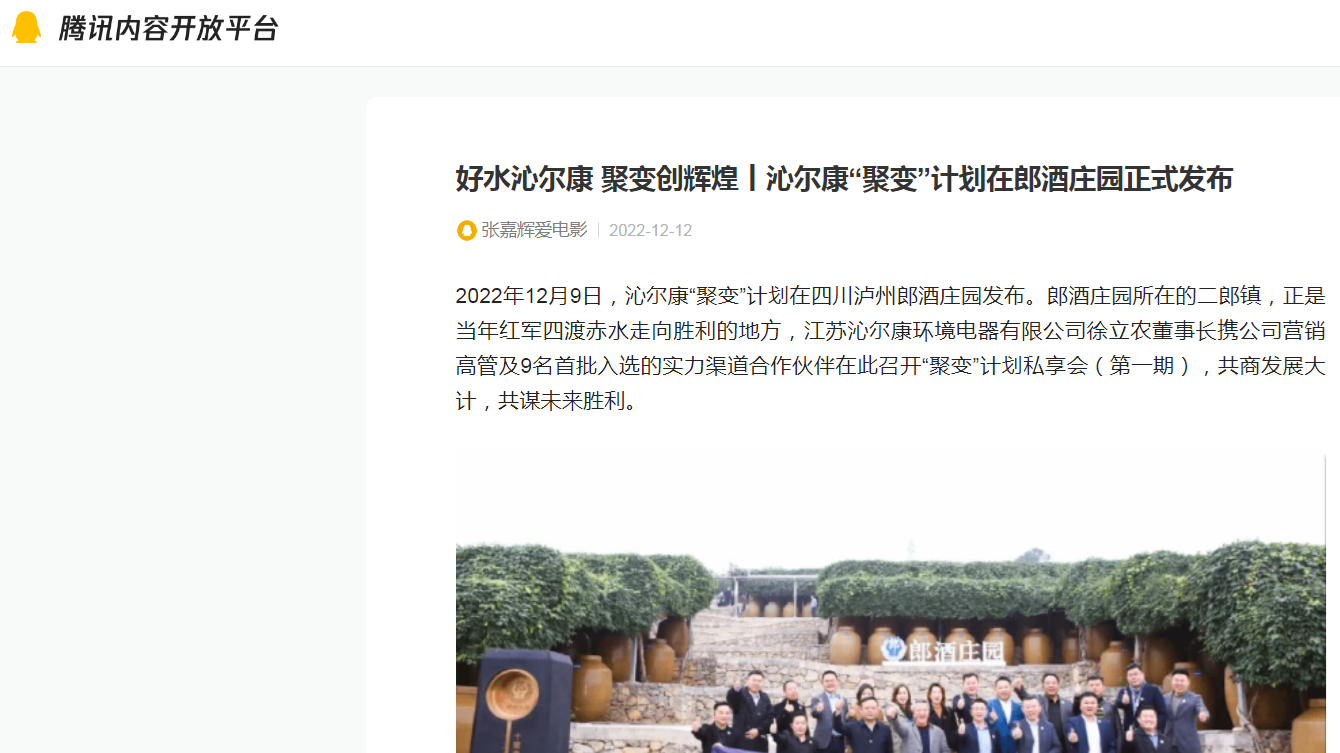Click the closing line 计，共谋未来胜利。
Image resolution: width=1340 pixels, height=753 pixels.
click(546, 401)
